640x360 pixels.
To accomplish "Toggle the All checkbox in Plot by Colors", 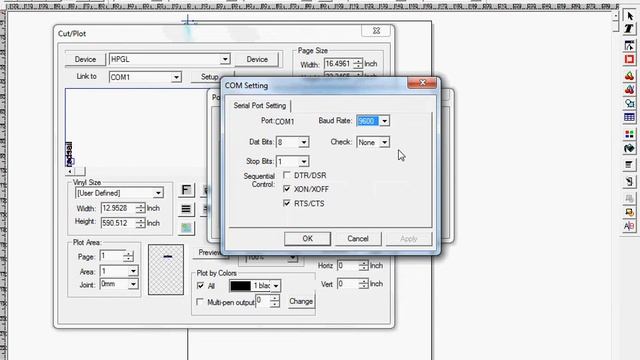I will pos(200,286).
